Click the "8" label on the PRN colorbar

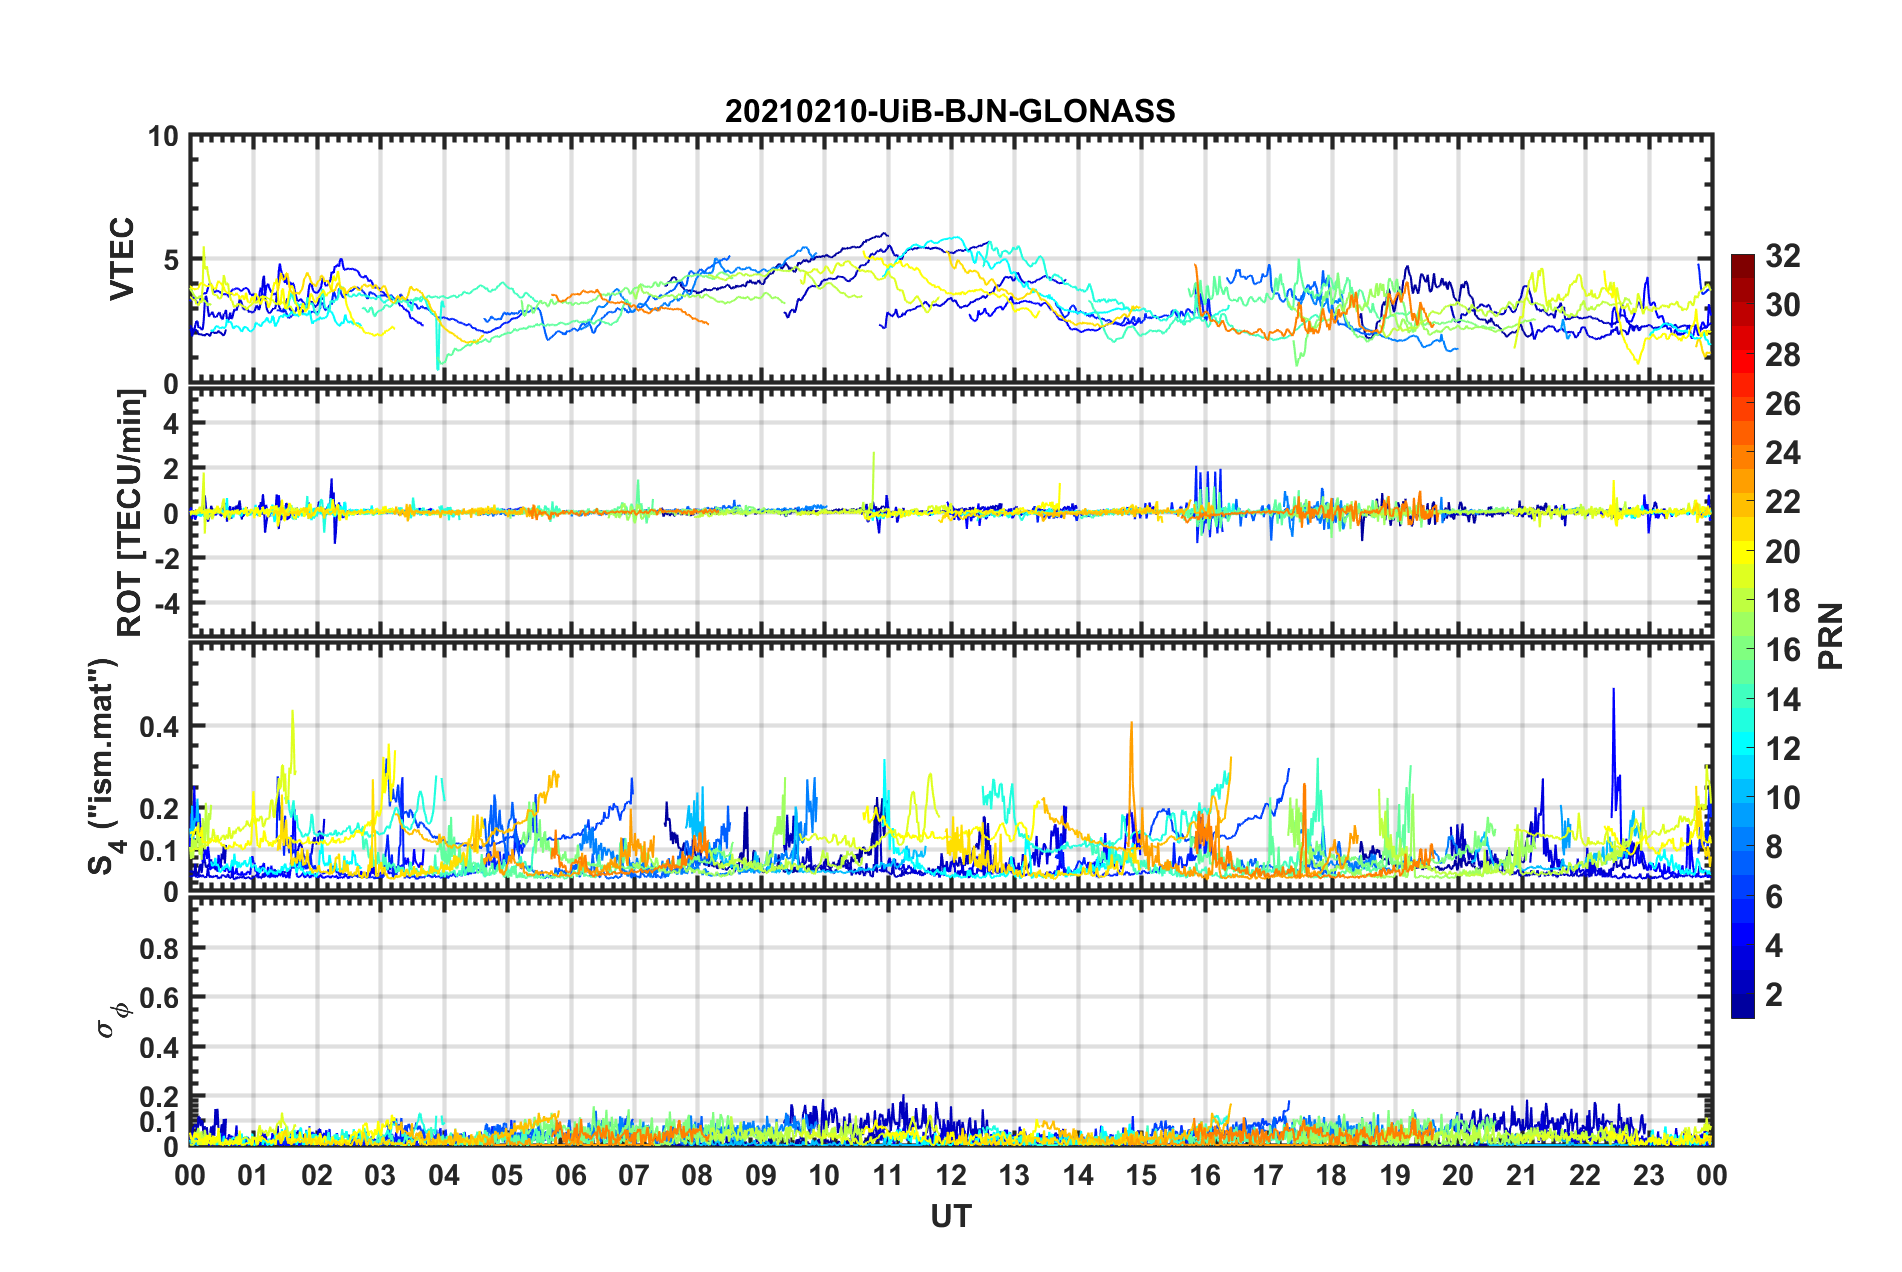(x=1774, y=847)
